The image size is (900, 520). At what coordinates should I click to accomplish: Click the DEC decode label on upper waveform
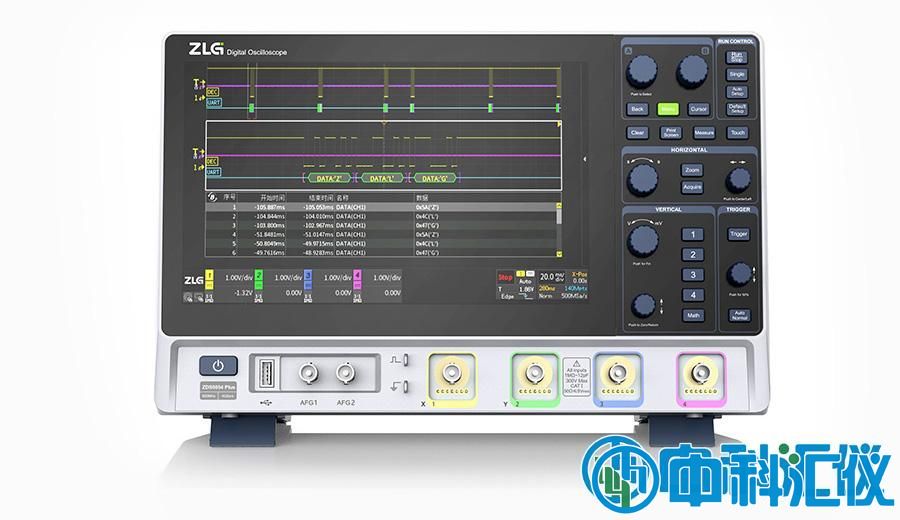coord(212,91)
